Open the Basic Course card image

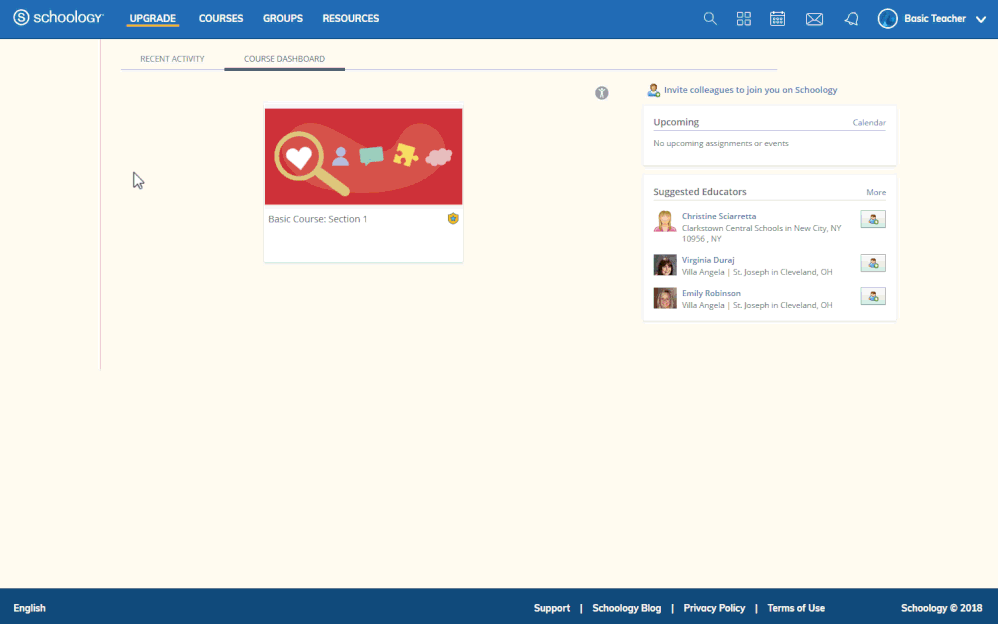point(363,157)
